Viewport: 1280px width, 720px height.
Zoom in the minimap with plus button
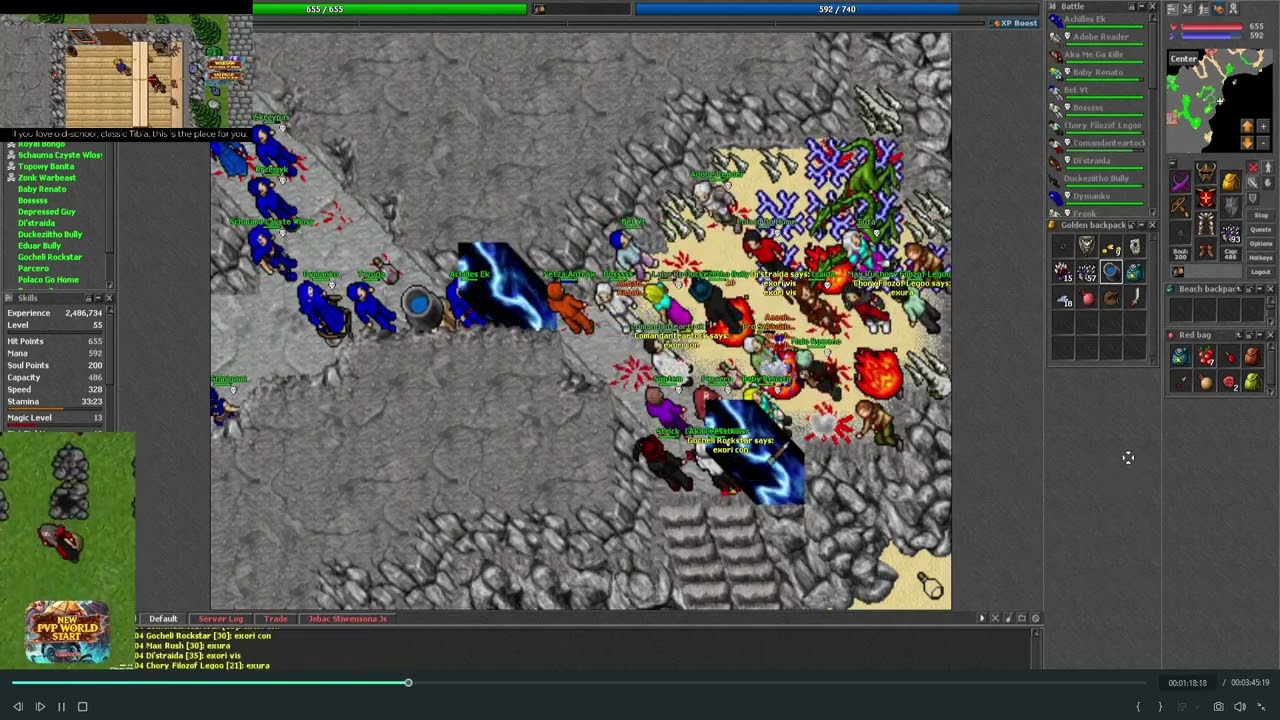click(1263, 126)
